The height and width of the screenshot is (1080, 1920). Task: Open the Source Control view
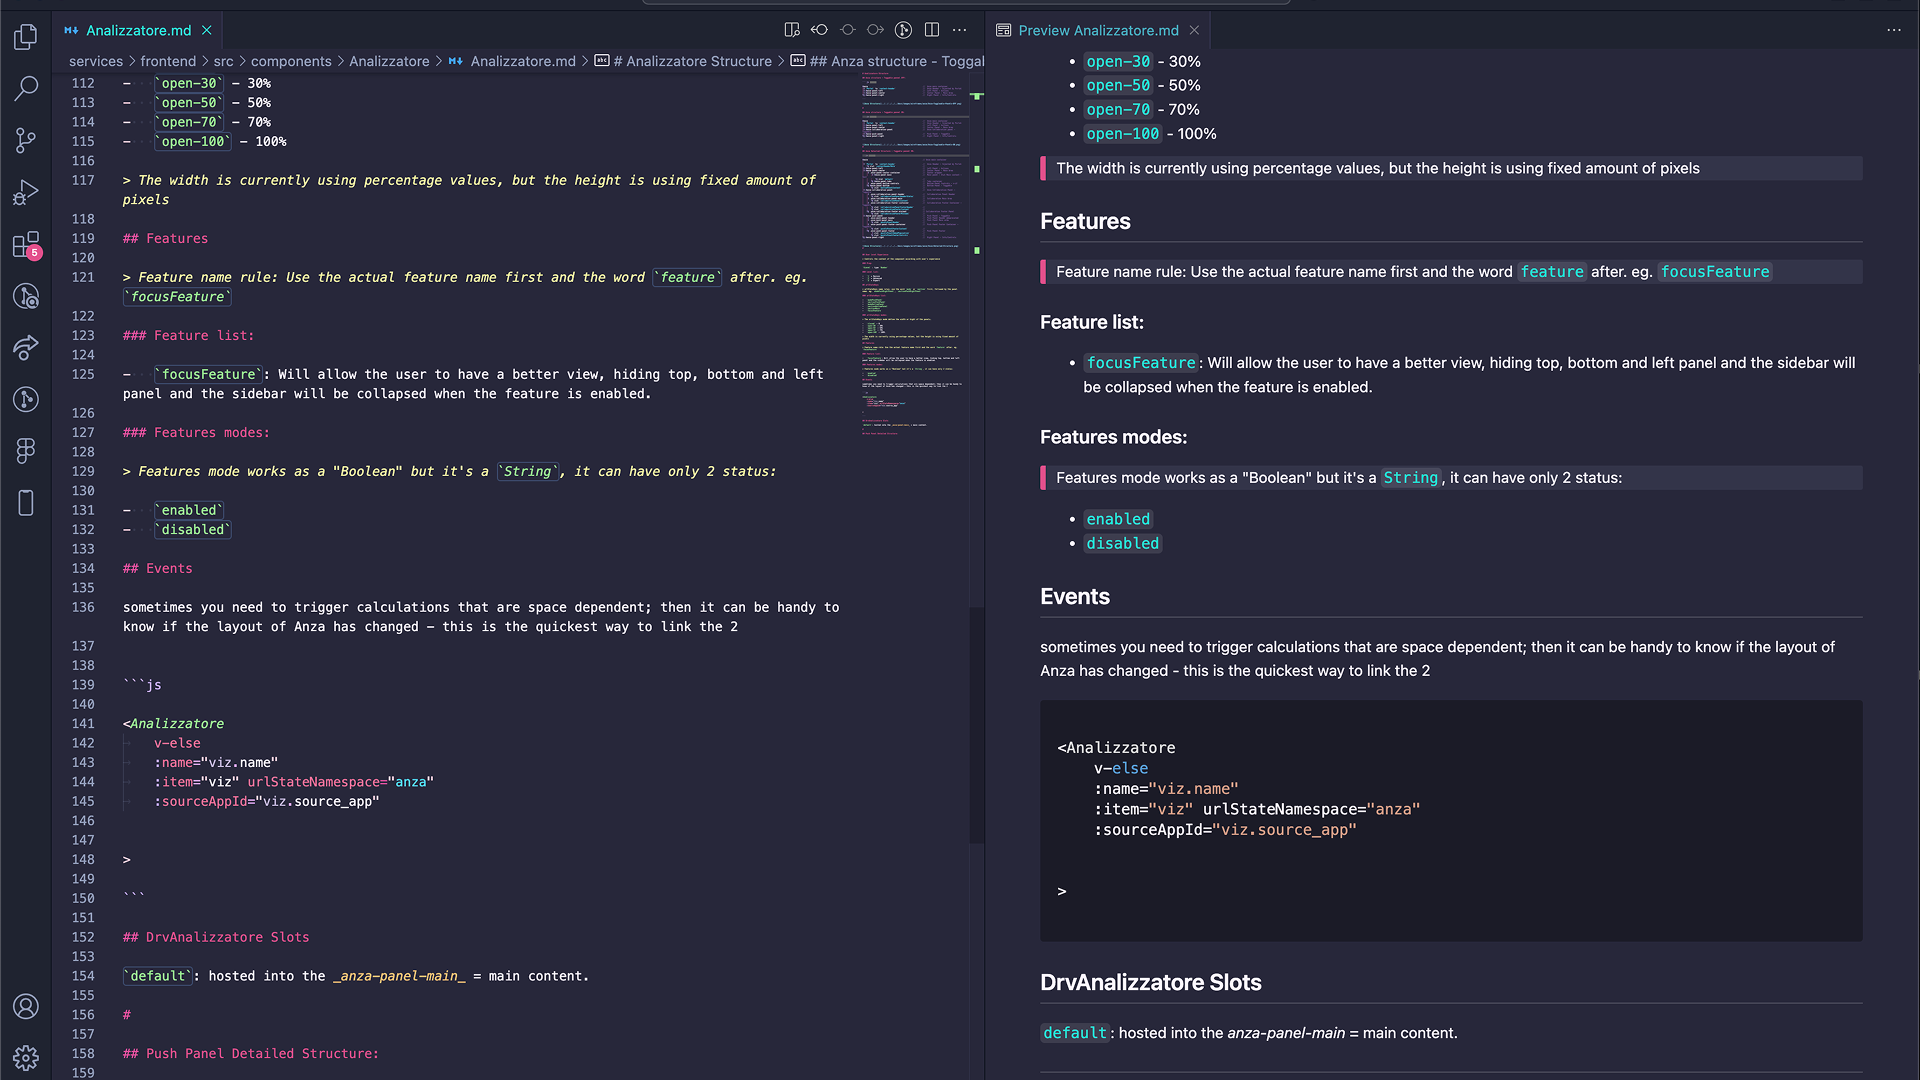[26, 141]
